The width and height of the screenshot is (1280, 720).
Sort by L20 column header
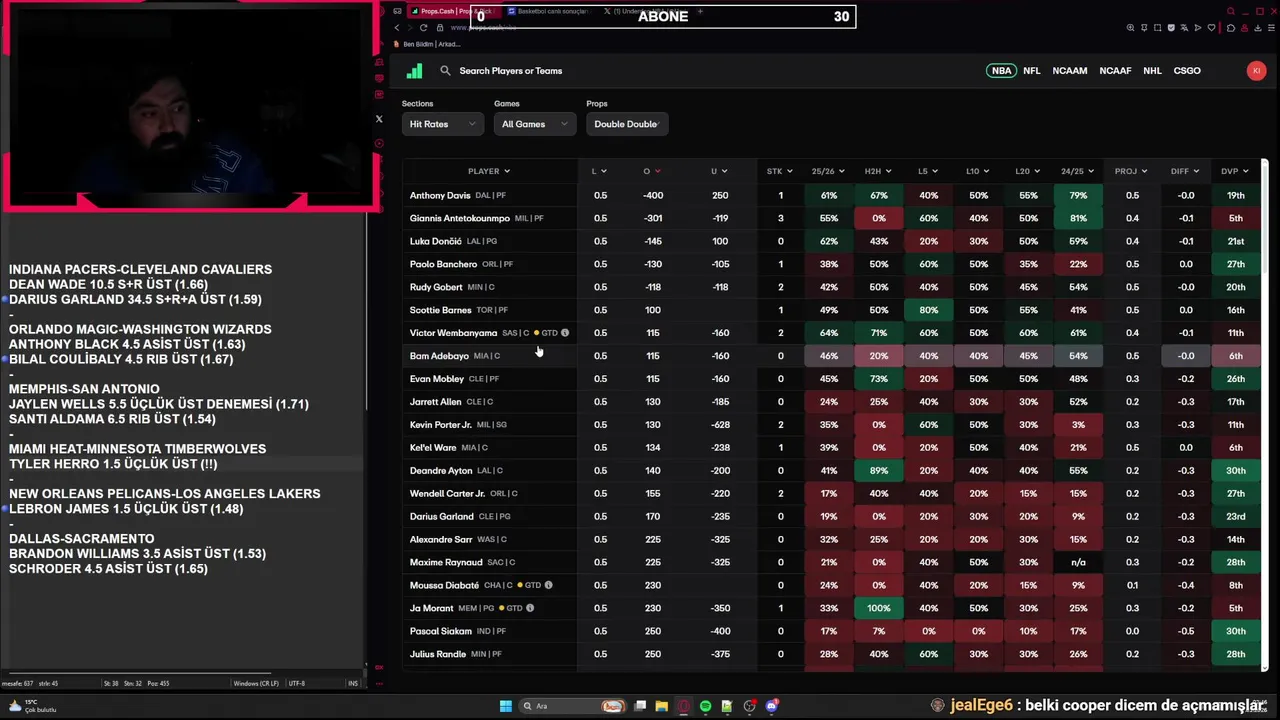pyautogui.click(x=1028, y=171)
